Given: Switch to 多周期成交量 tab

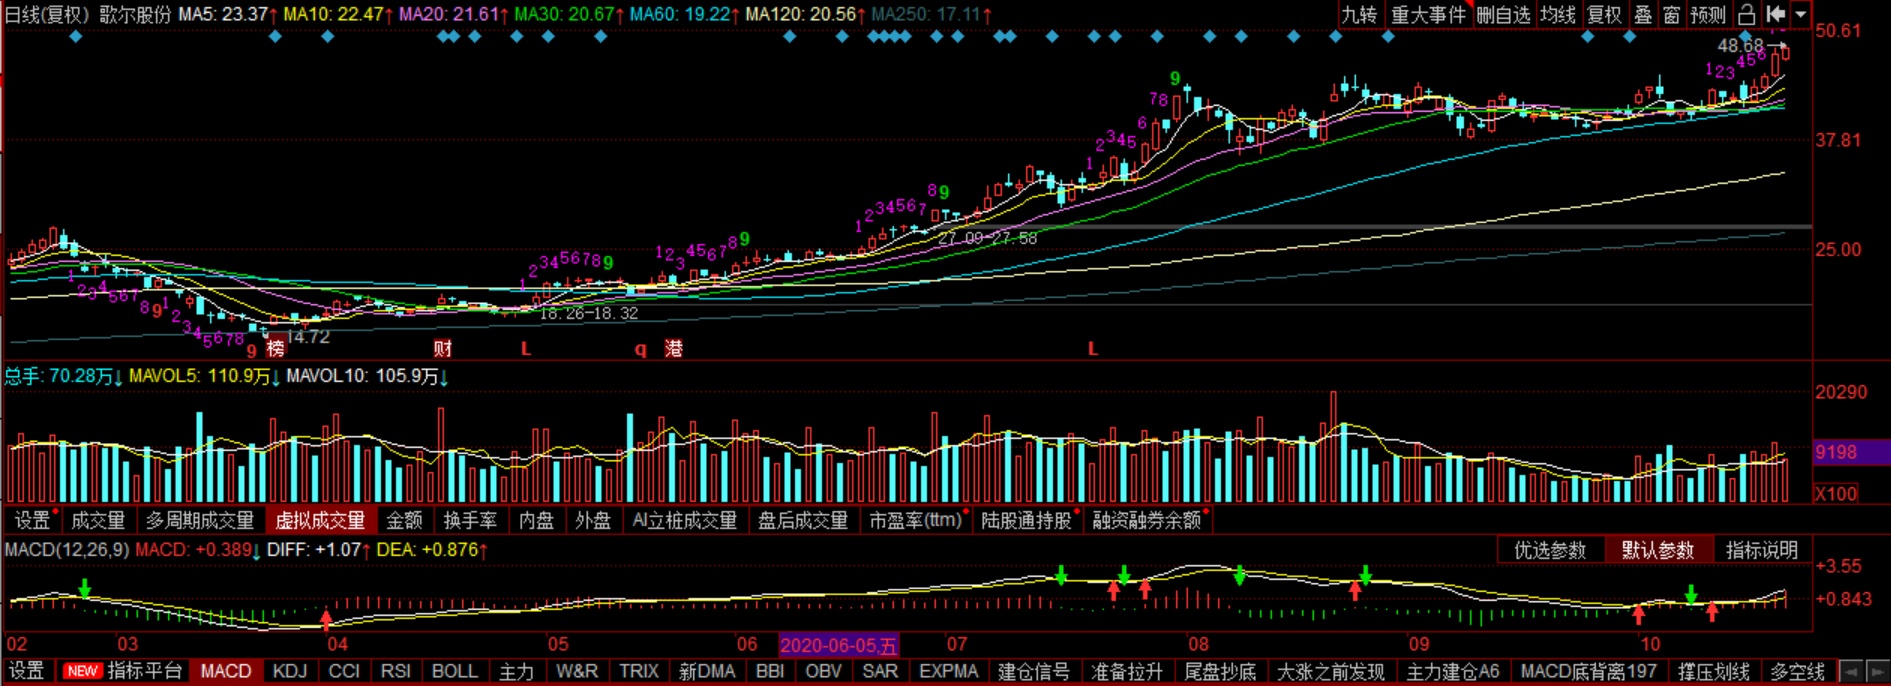Looking at the screenshot, I should point(200,520).
